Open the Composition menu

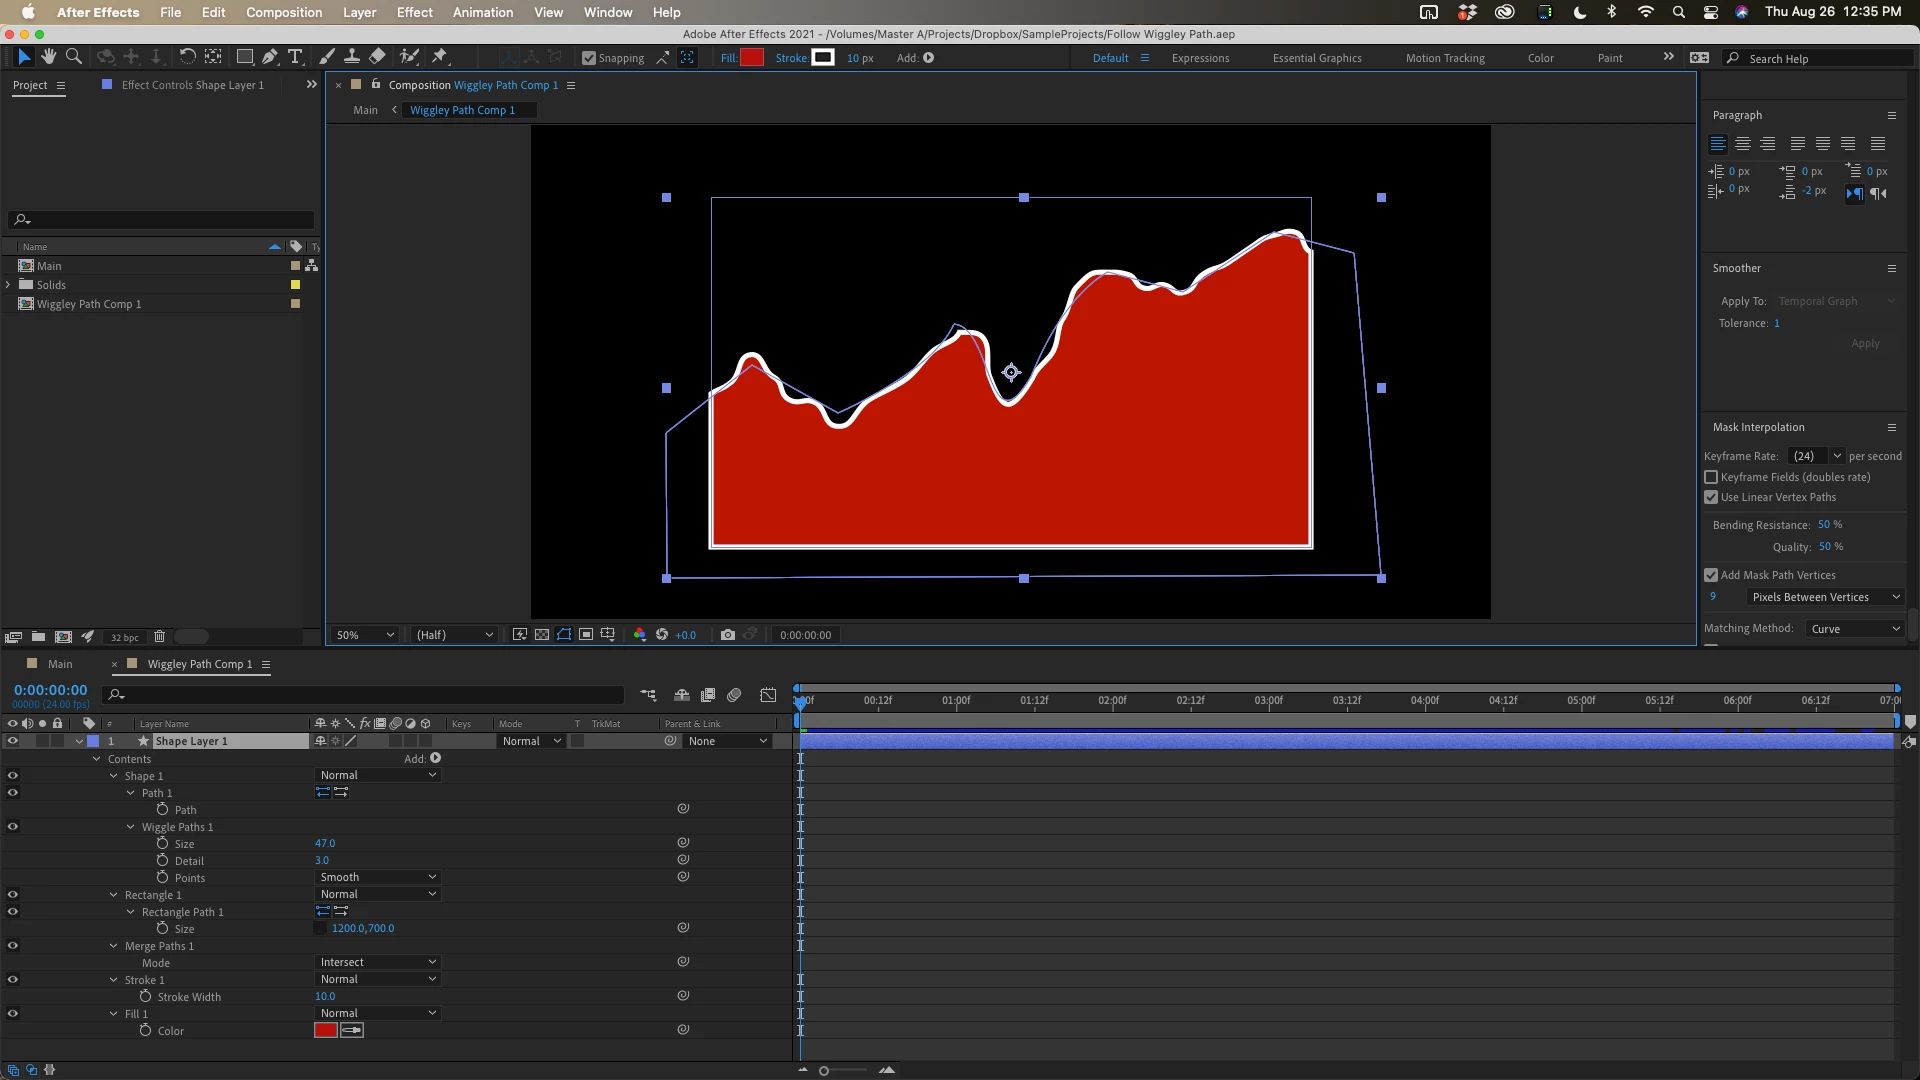coord(284,12)
